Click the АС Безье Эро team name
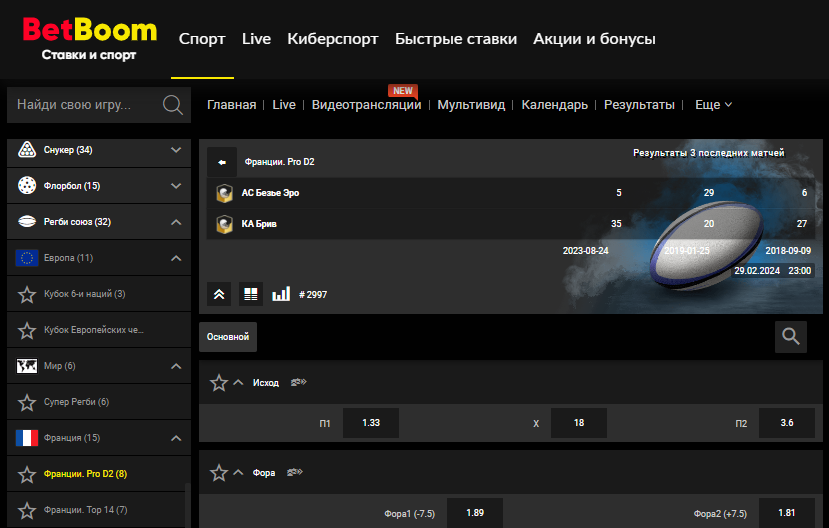Screen dimensions: 829x528 (x=270, y=193)
